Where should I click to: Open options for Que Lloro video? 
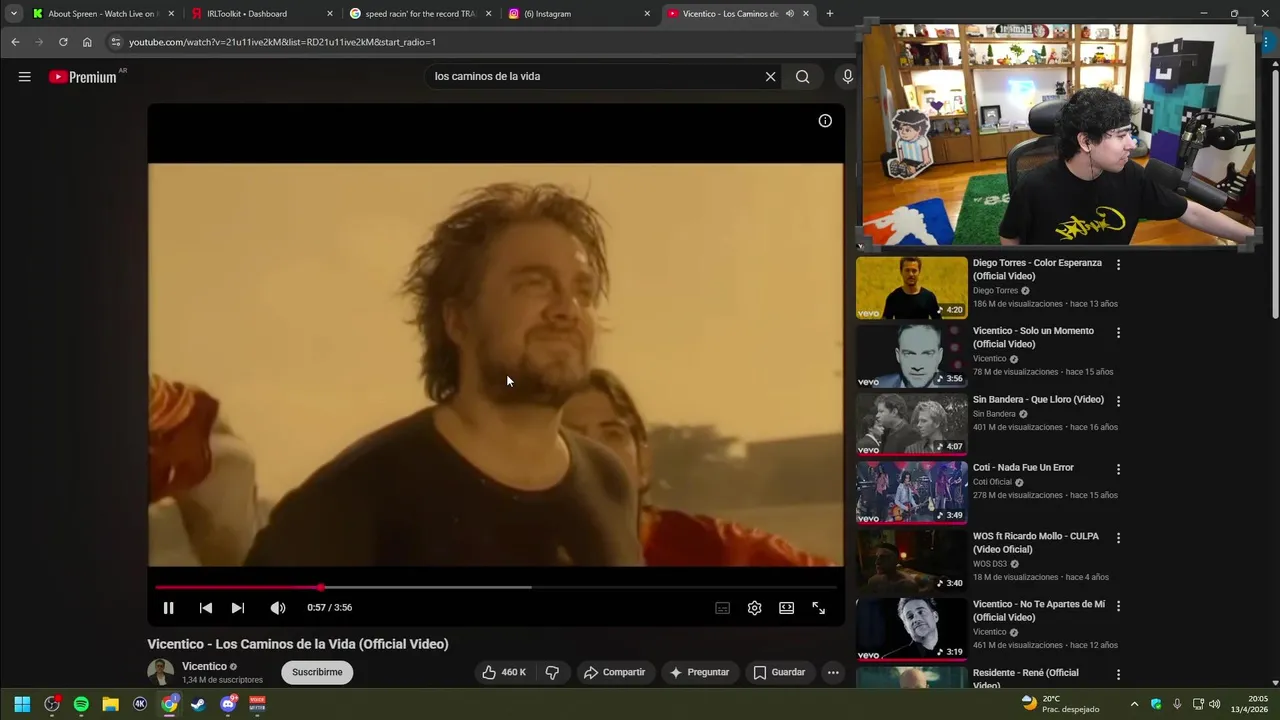tap(1118, 401)
